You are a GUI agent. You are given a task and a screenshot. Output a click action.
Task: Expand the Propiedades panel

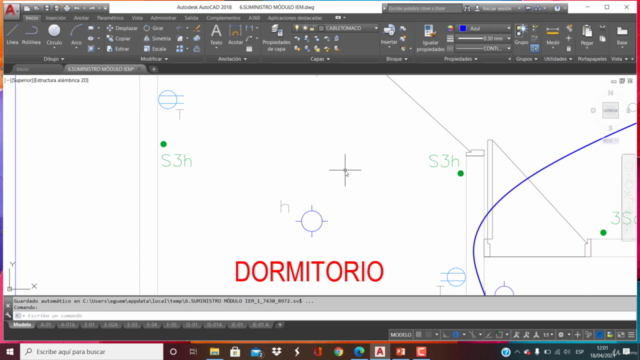460,59
